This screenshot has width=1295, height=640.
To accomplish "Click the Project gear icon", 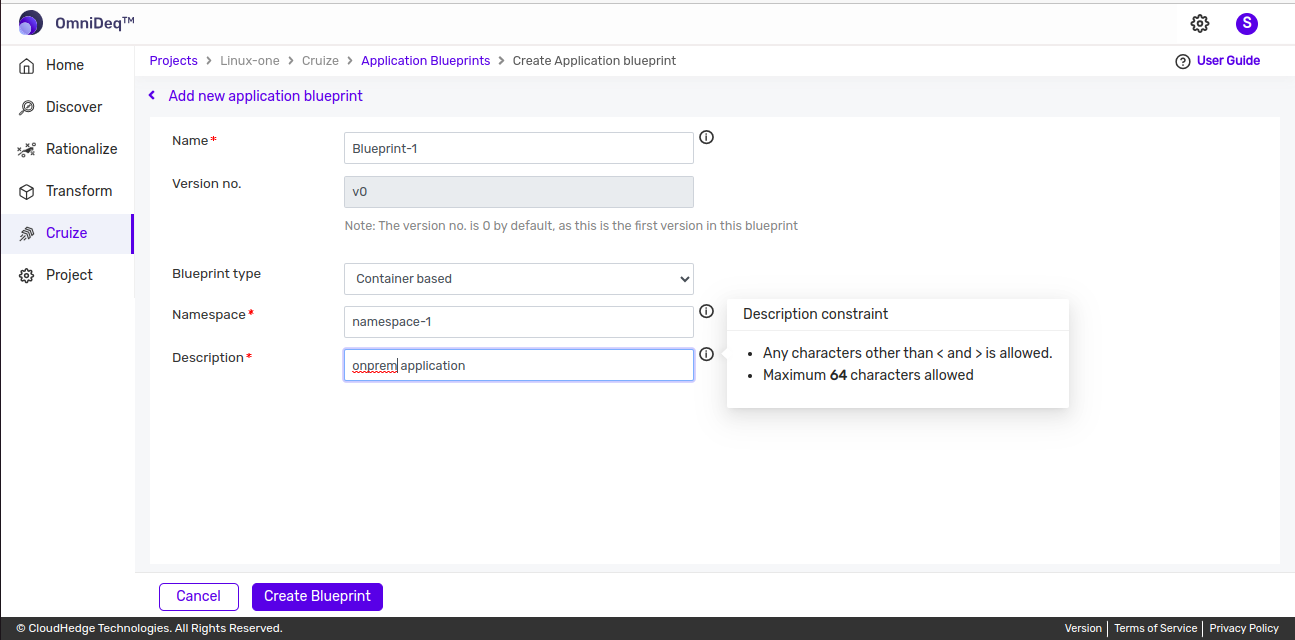I will [x=27, y=275].
